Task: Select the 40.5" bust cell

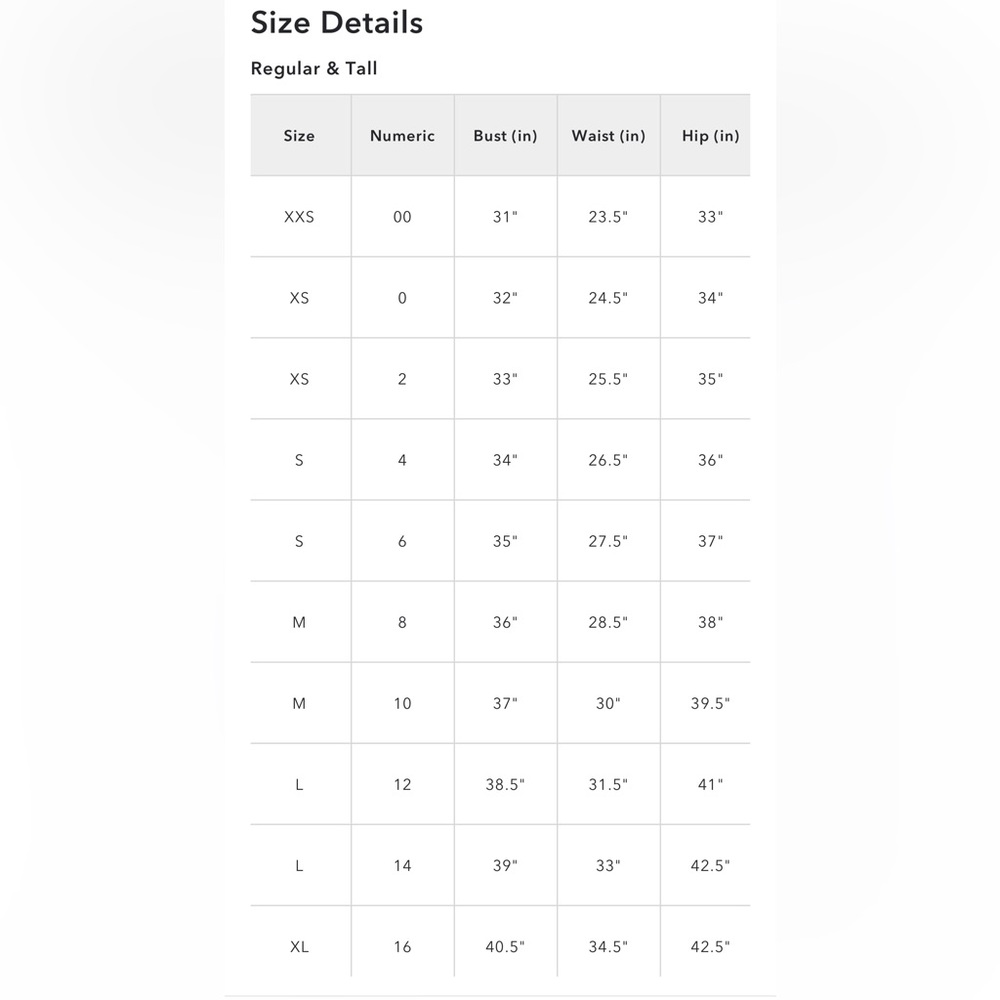Action: 505,946
